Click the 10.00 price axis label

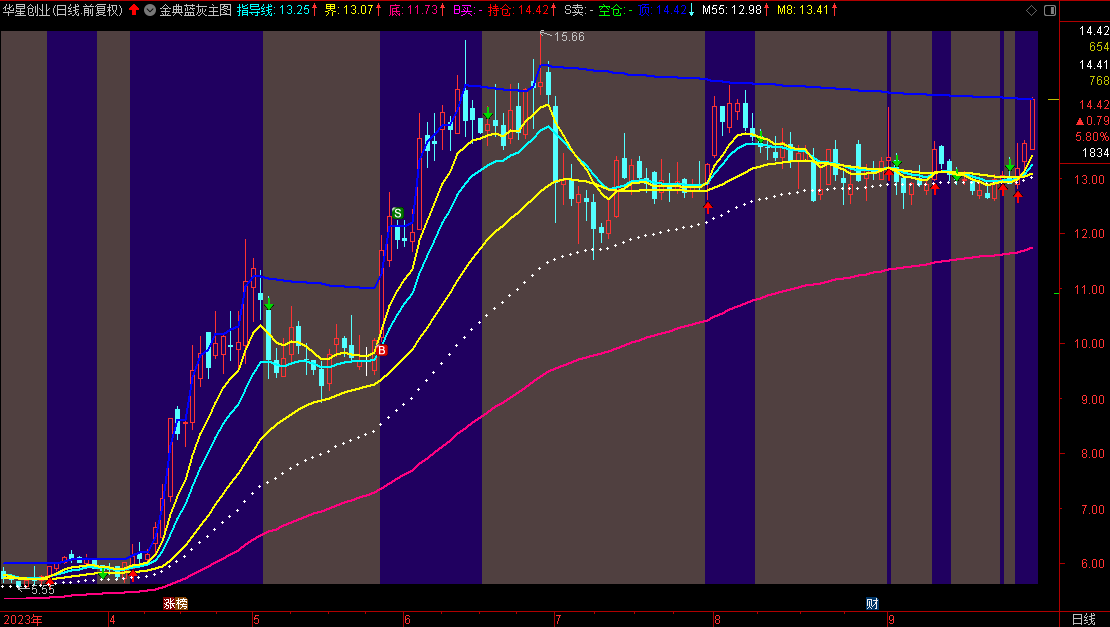tap(1091, 344)
